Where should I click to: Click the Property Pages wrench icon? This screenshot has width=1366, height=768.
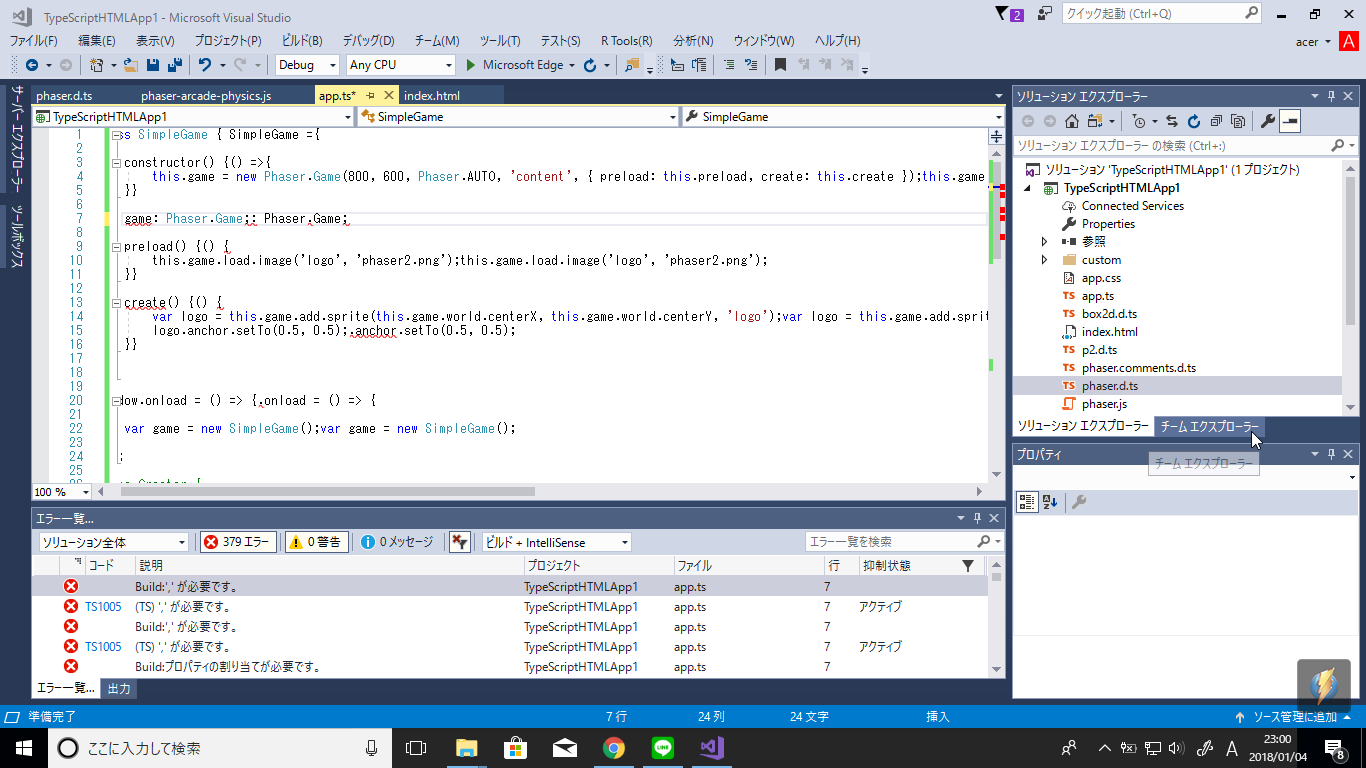point(1078,502)
